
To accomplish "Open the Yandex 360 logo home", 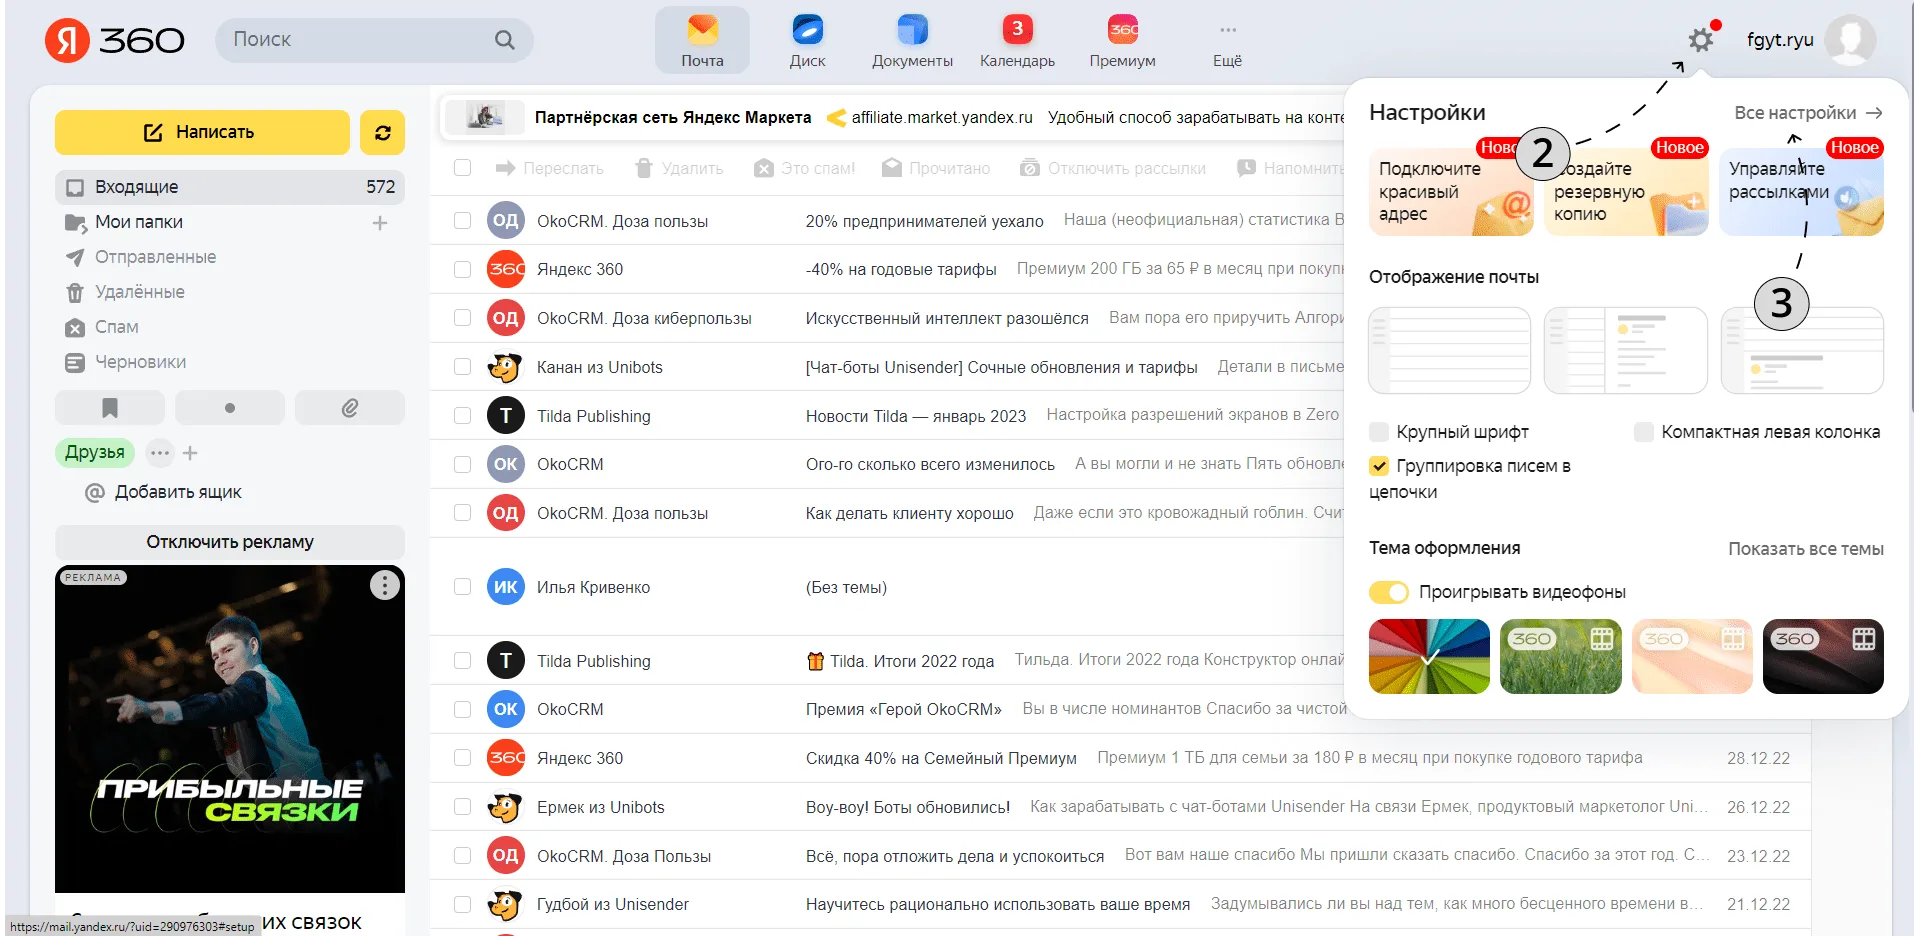I will pyautogui.click(x=115, y=40).
